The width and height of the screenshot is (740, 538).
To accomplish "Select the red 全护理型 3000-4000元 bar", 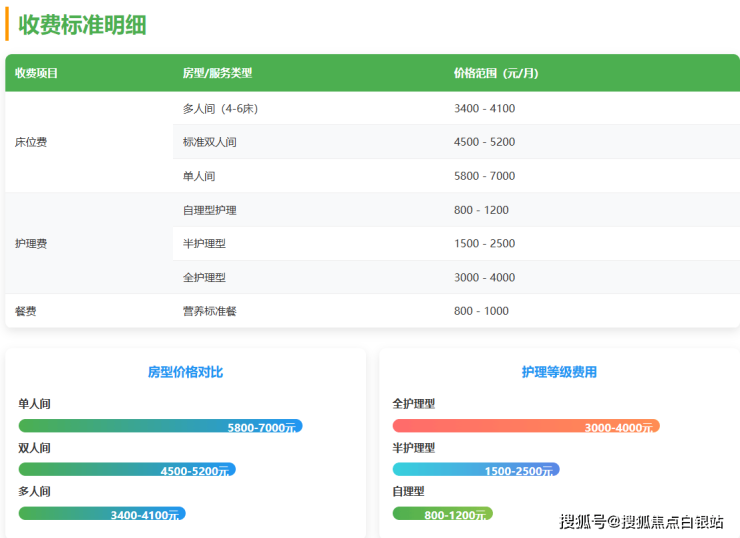I will click(x=526, y=426).
